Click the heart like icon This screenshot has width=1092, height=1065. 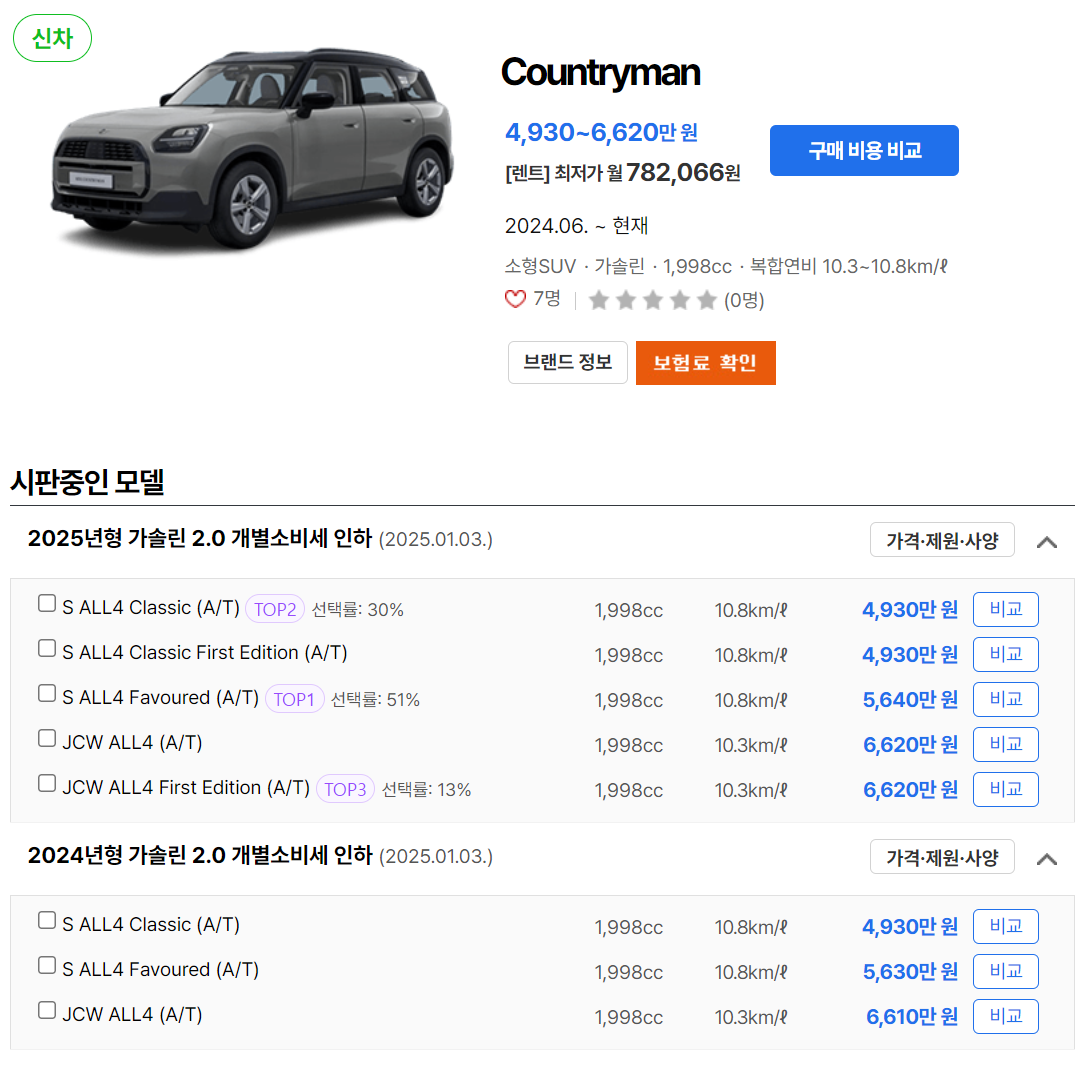[x=515, y=300]
